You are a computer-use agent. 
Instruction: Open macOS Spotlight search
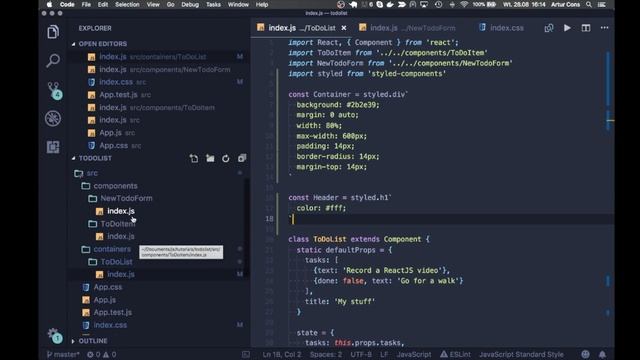click(x=589, y=4)
